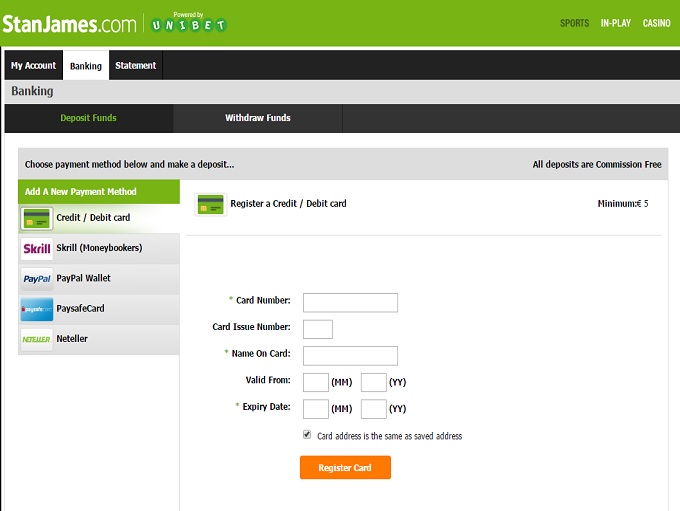
Task: Click the Expiry Date month box
Action: coord(315,408)
